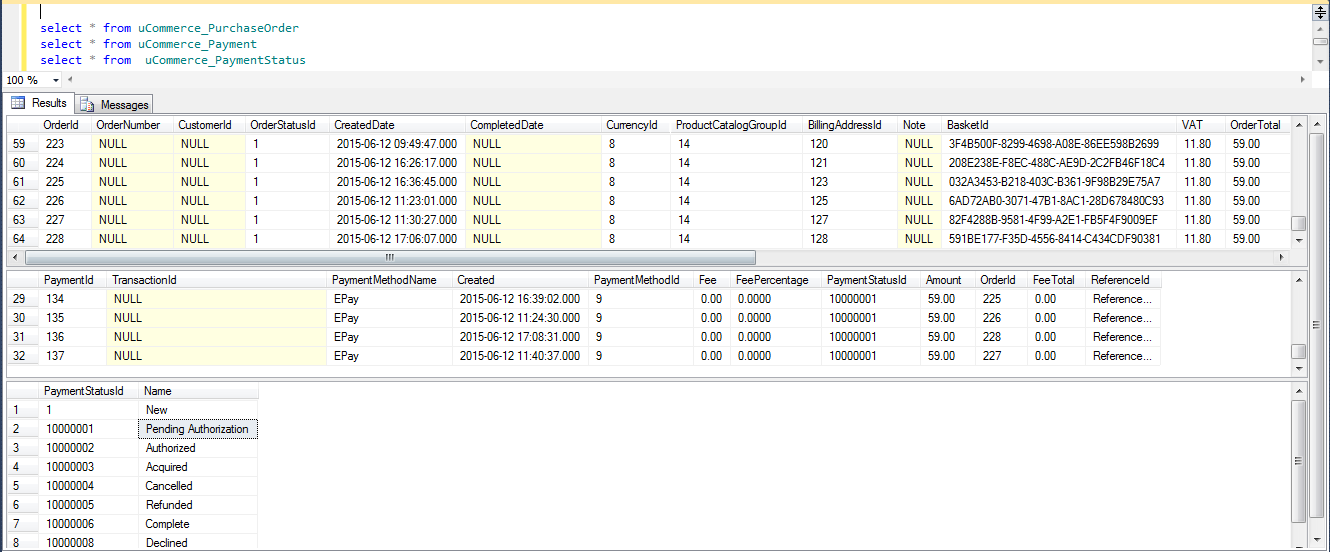Select the Acquired status cell
1330x552 pixels.
click(x=199, y=467)
